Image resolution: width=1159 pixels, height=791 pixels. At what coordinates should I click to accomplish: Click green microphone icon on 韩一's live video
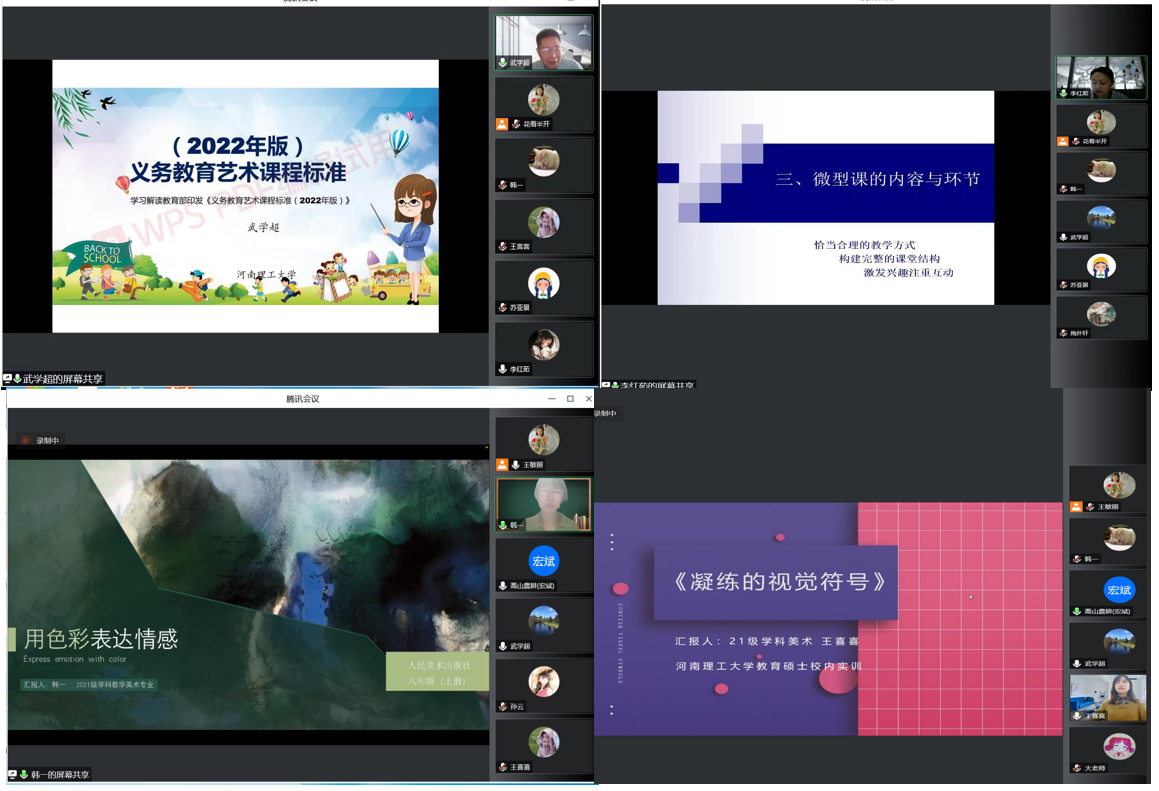click(503, 524)
